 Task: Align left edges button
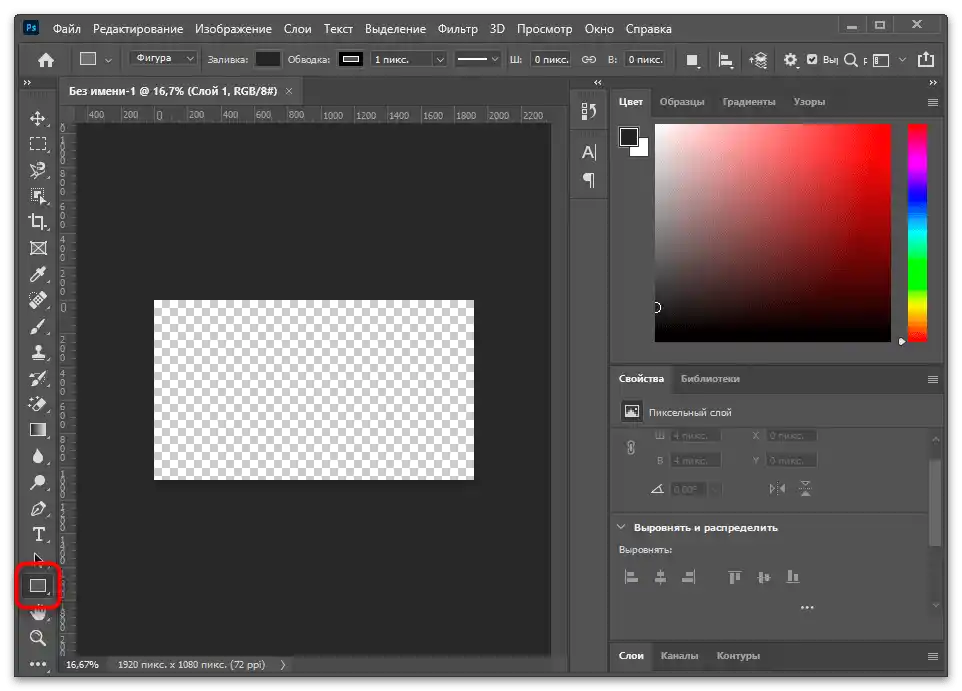631,577
